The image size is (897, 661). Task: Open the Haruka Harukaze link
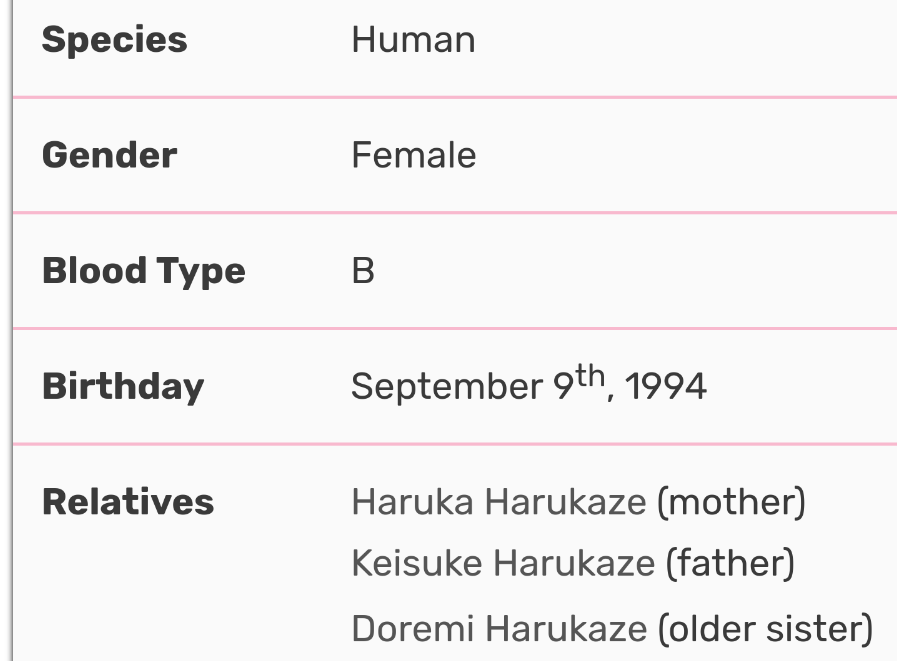point(498,502)
